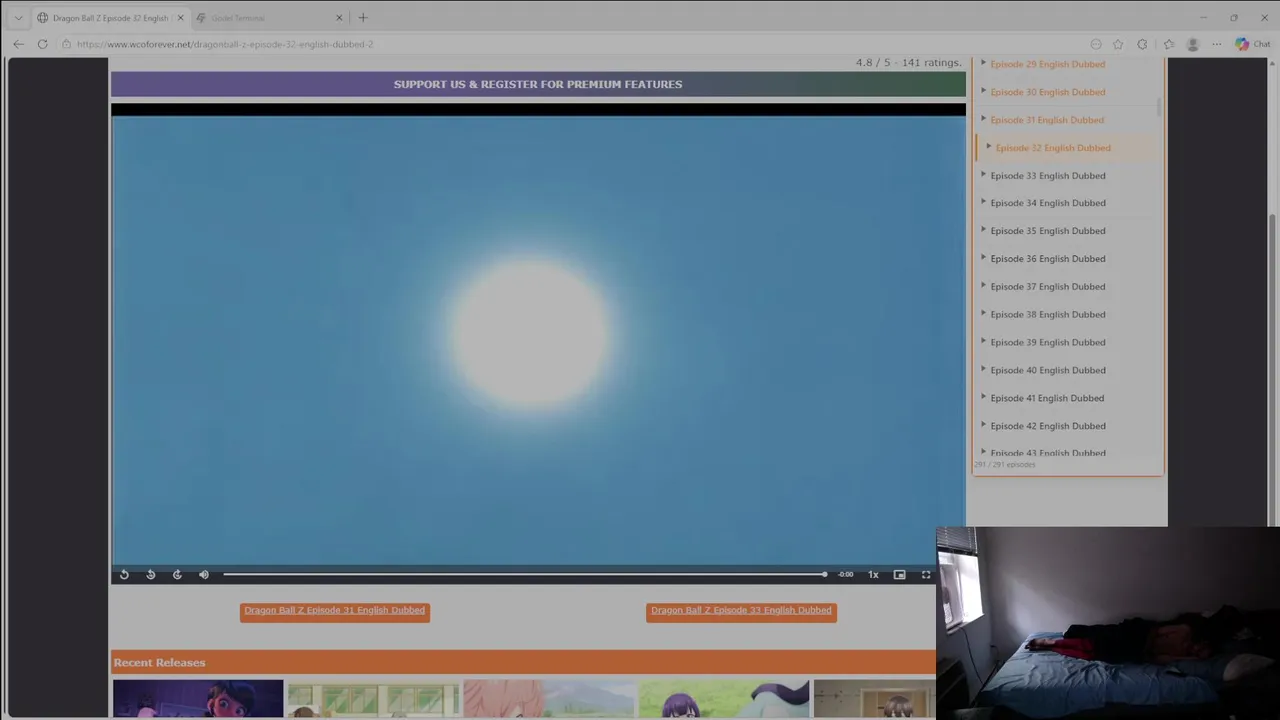Image resolution: width=1280 pixels, height=720 pixels.
Task: Switch to Dragon Ball Z Episode 32 tab
Action: coord(110,18)
